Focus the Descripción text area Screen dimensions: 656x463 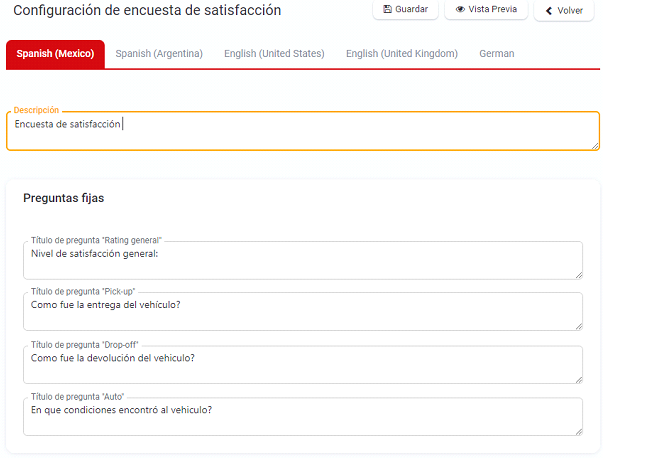(300, 131)
